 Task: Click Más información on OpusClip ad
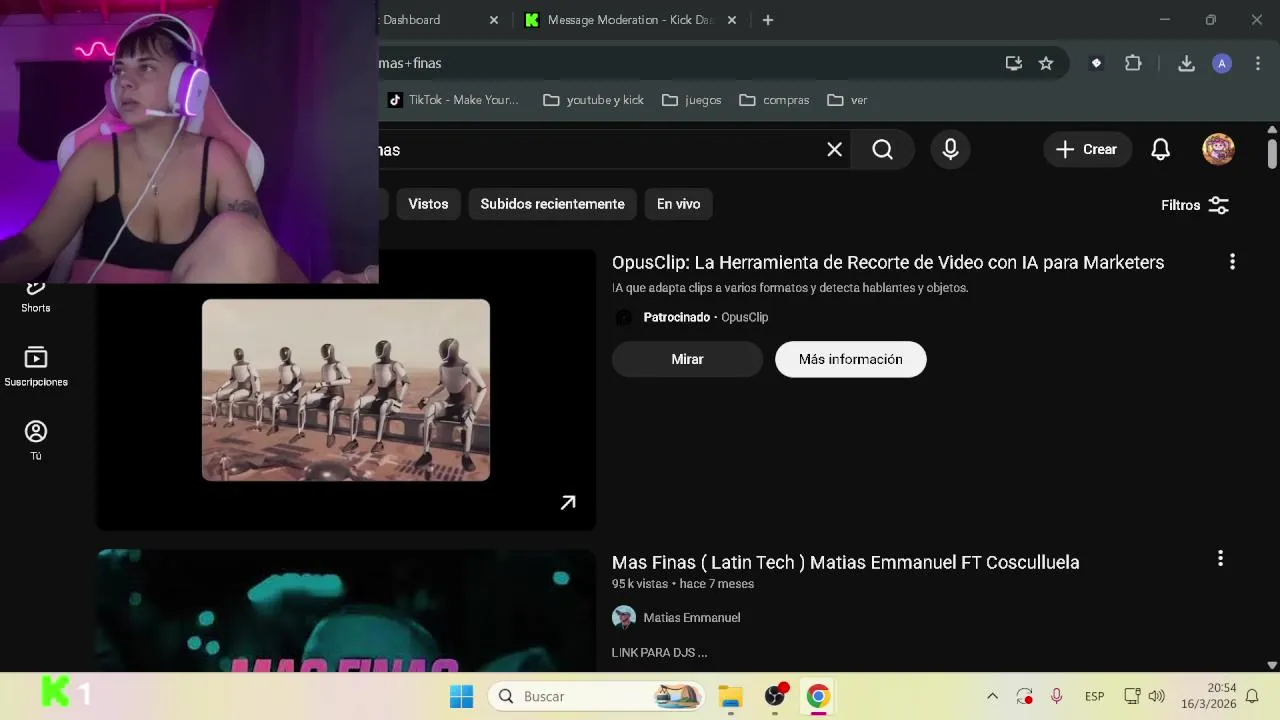(x=851, y=359)
